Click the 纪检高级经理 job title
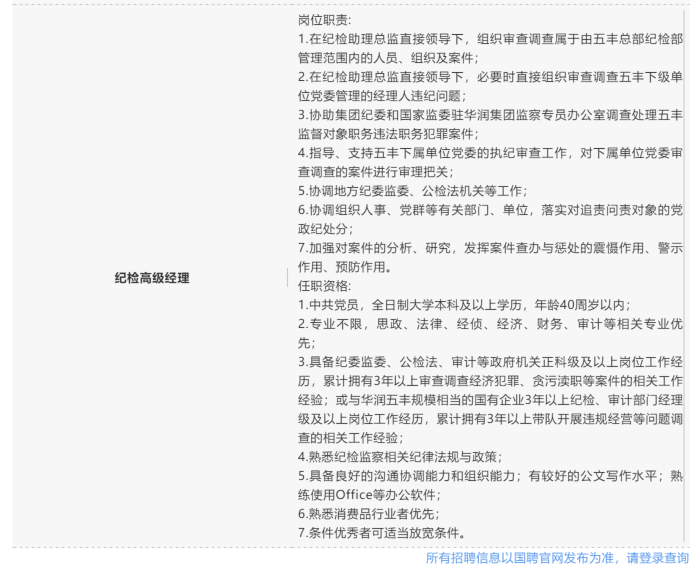Screen dimensions: 700x581 (x=152, y=278)
